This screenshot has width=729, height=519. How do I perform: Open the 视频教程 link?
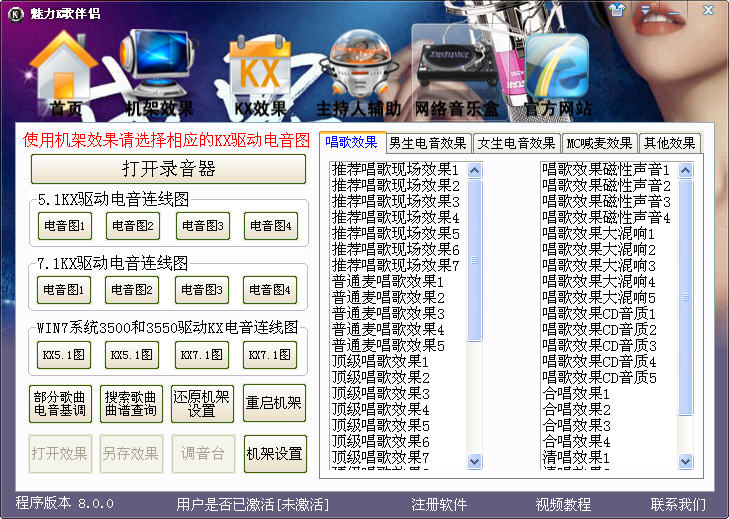tap(563, 505)
